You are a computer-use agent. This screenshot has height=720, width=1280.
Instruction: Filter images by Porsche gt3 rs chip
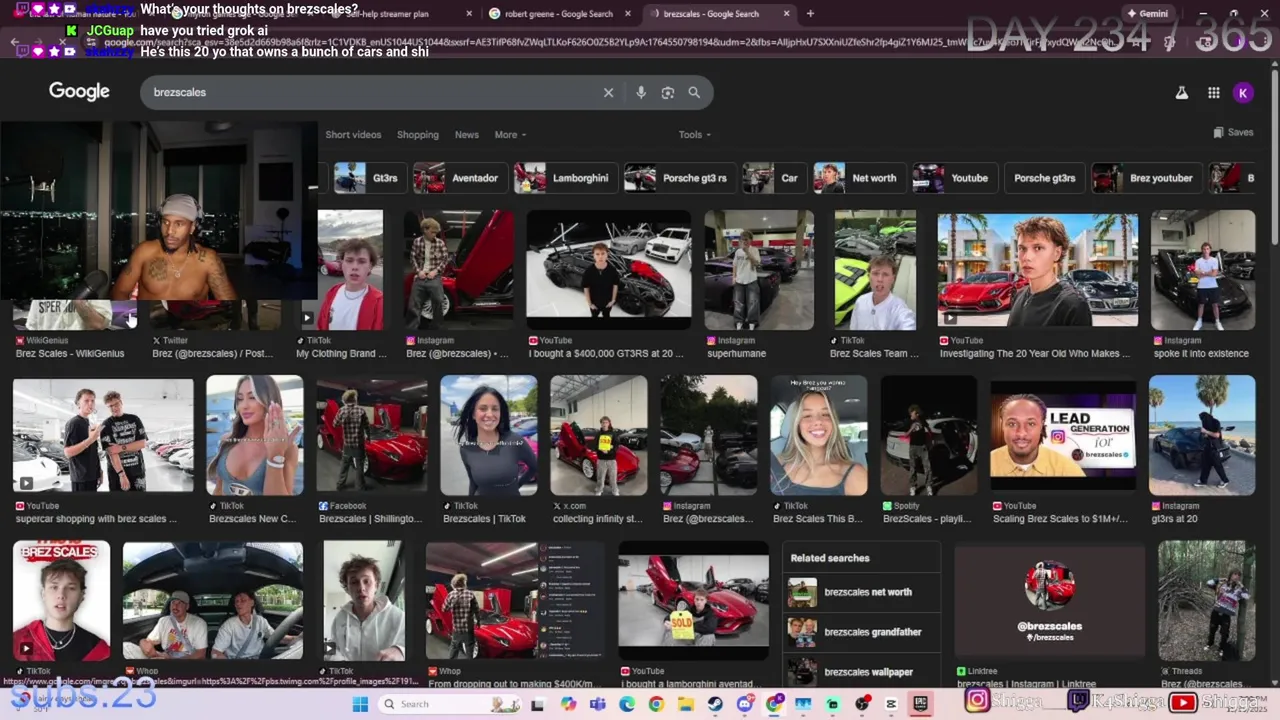[x=678, y=178]
